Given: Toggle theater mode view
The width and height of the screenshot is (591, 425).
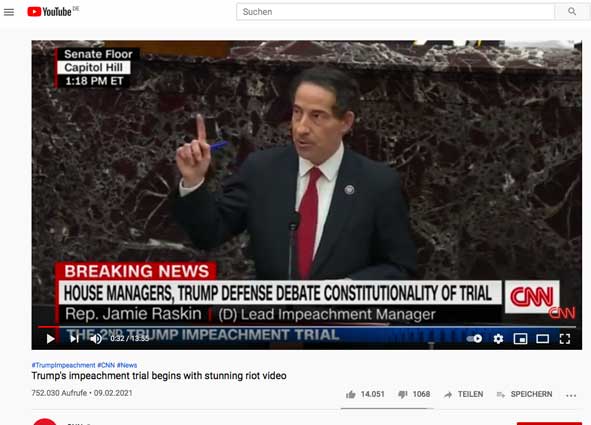Looking at the screenshot, I should click(543, 339).
